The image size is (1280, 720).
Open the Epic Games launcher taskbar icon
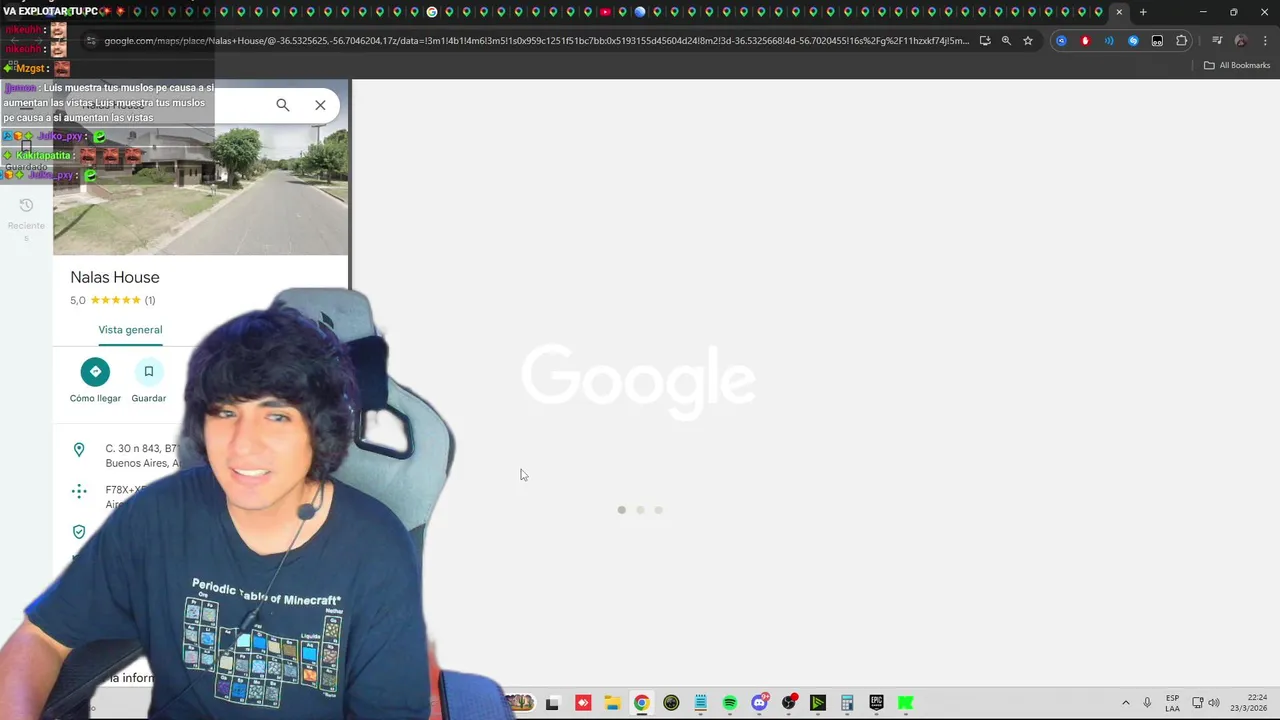click(877, 703)
